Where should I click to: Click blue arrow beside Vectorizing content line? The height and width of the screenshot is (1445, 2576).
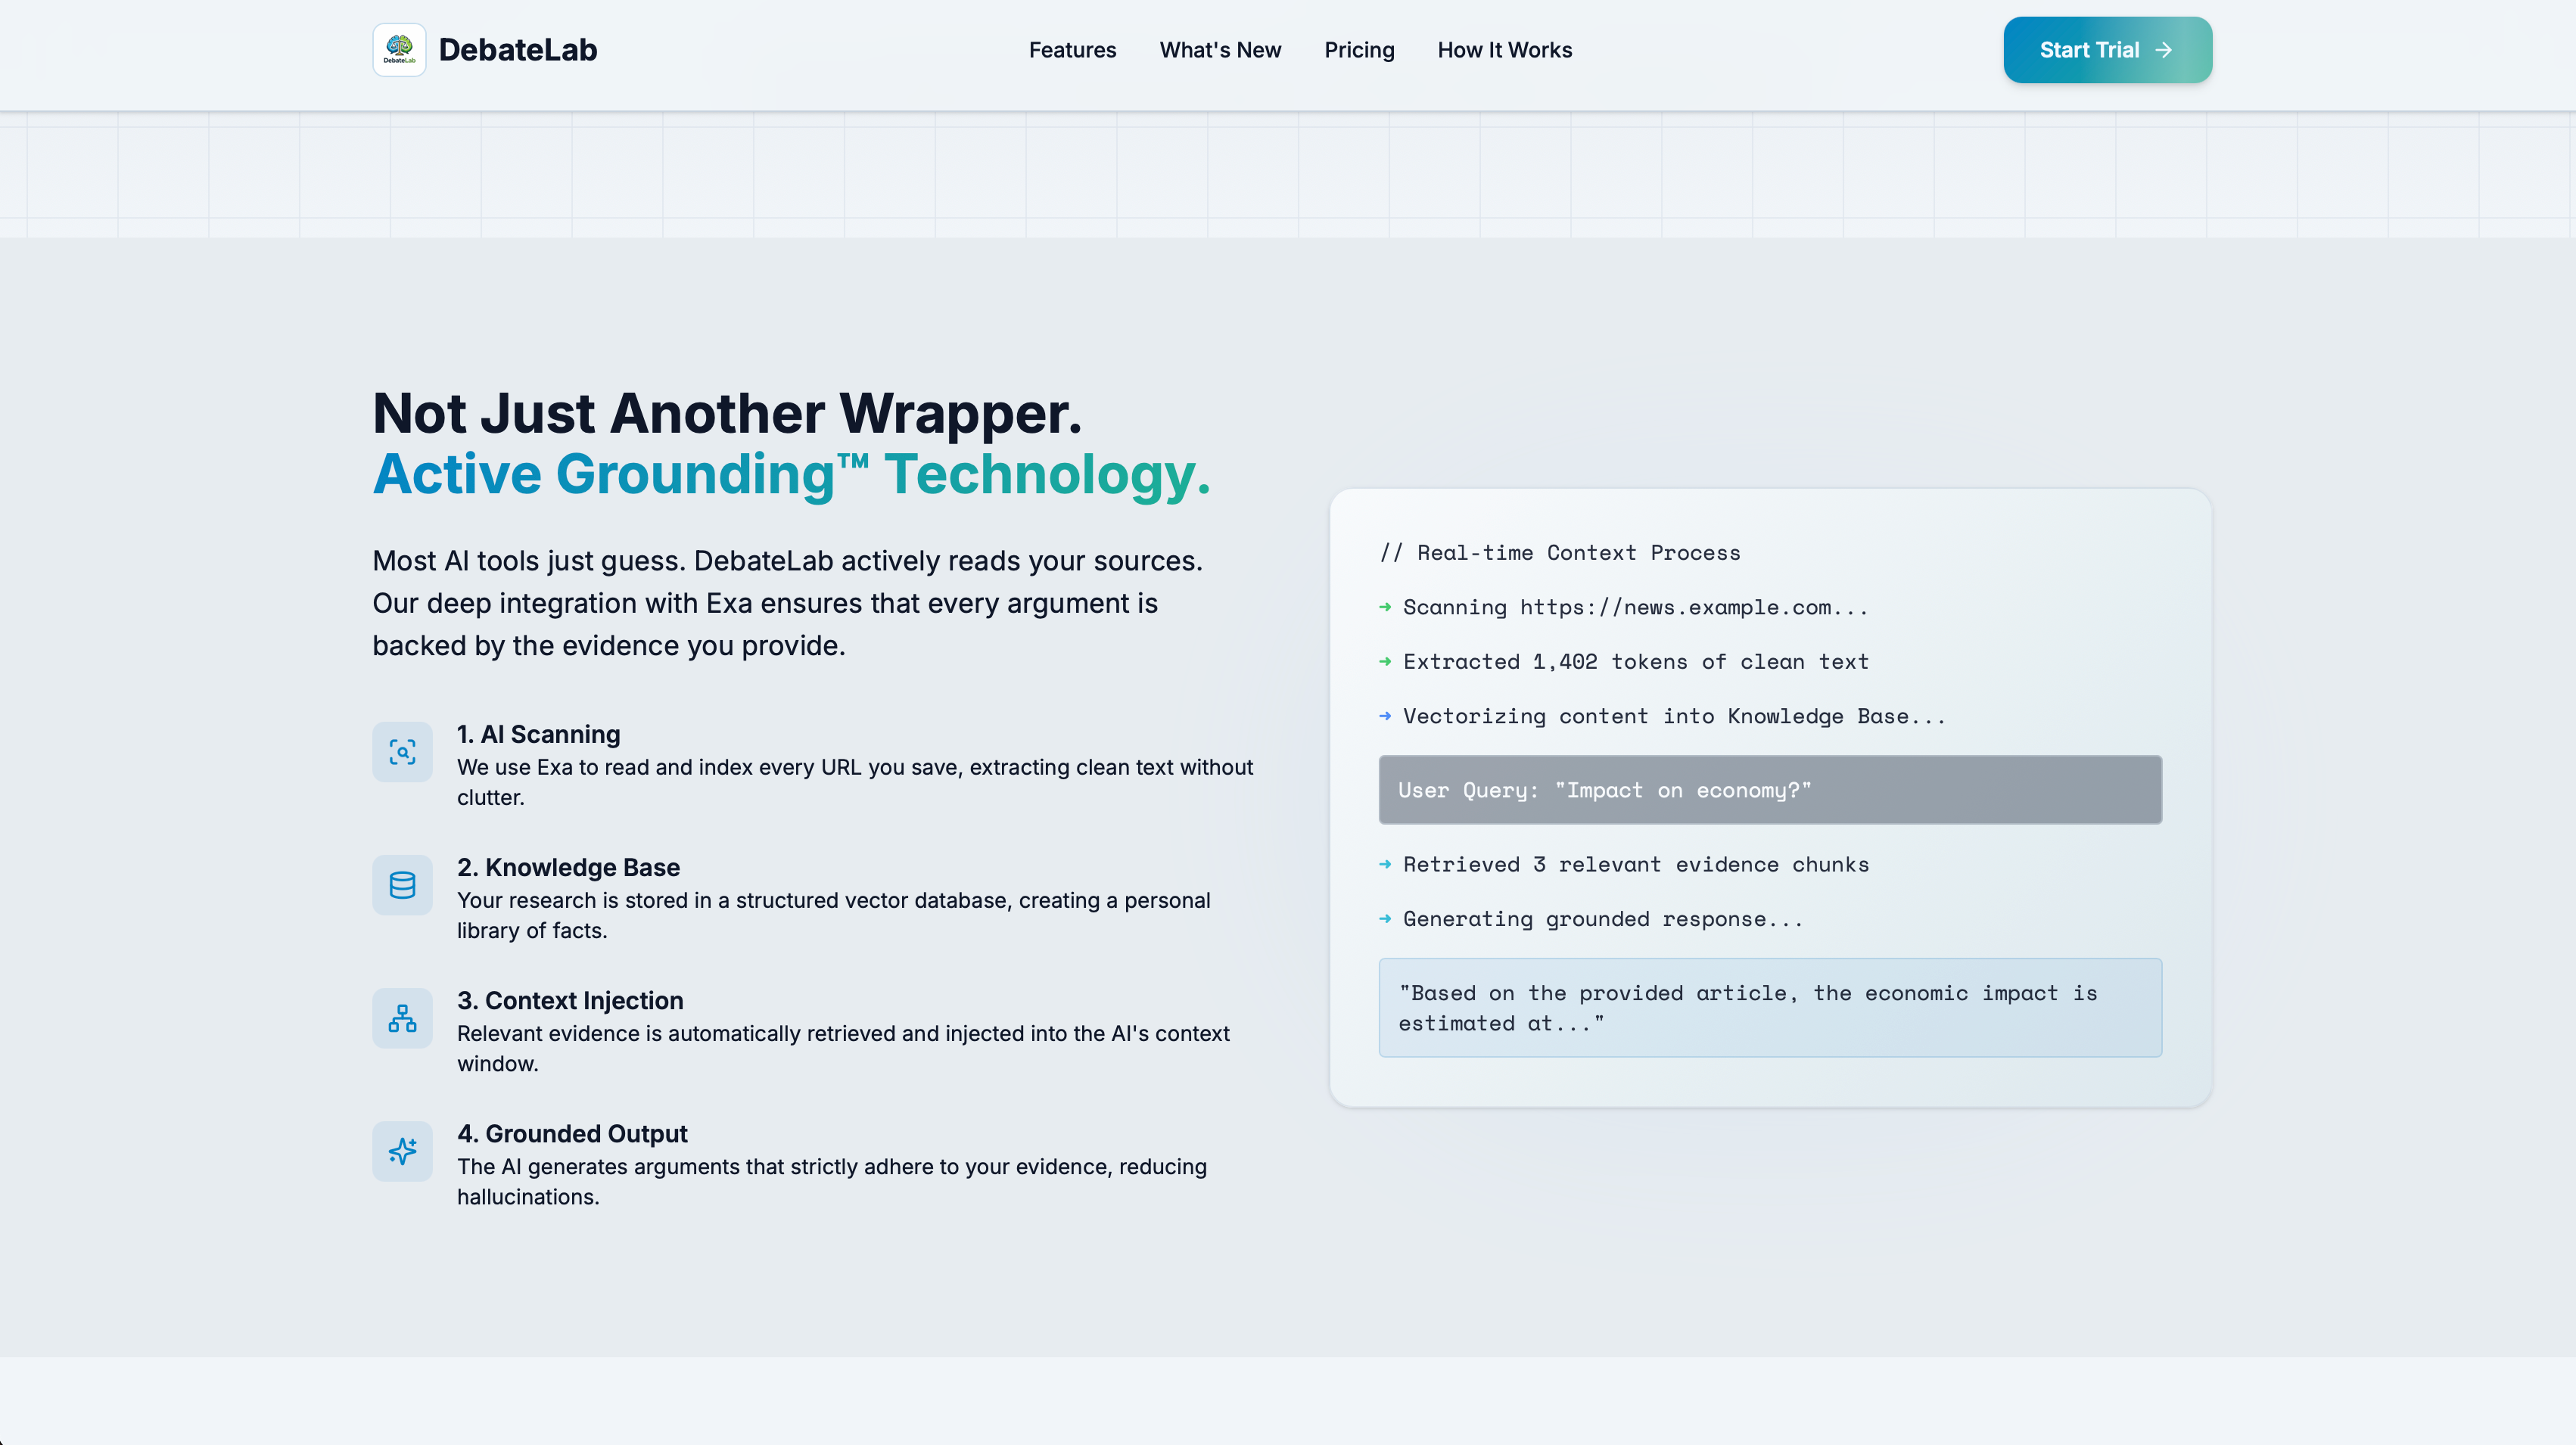[1385, 716]
